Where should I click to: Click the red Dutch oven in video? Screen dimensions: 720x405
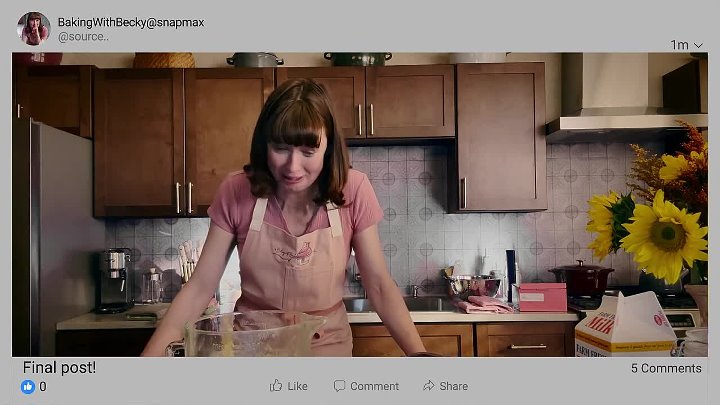(x=583, y=277)
